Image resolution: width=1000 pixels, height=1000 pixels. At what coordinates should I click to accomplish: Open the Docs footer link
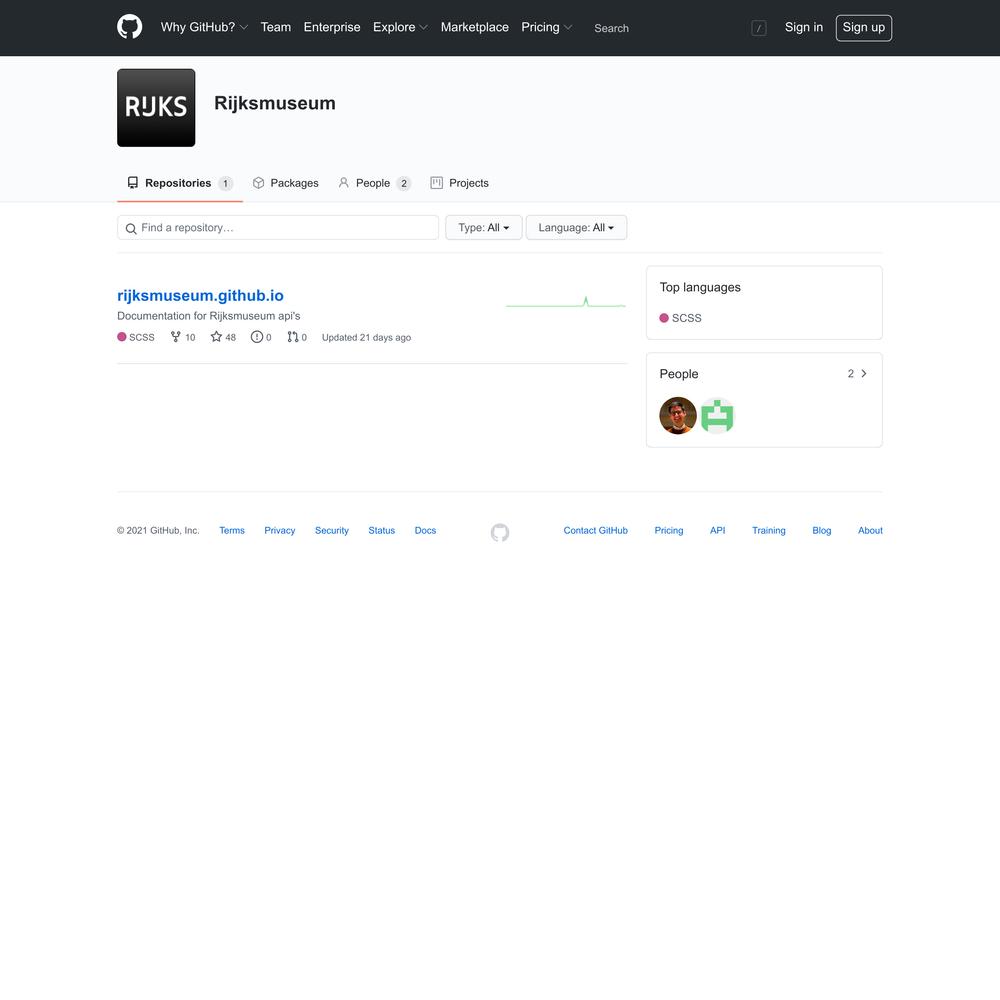(425, 531)
